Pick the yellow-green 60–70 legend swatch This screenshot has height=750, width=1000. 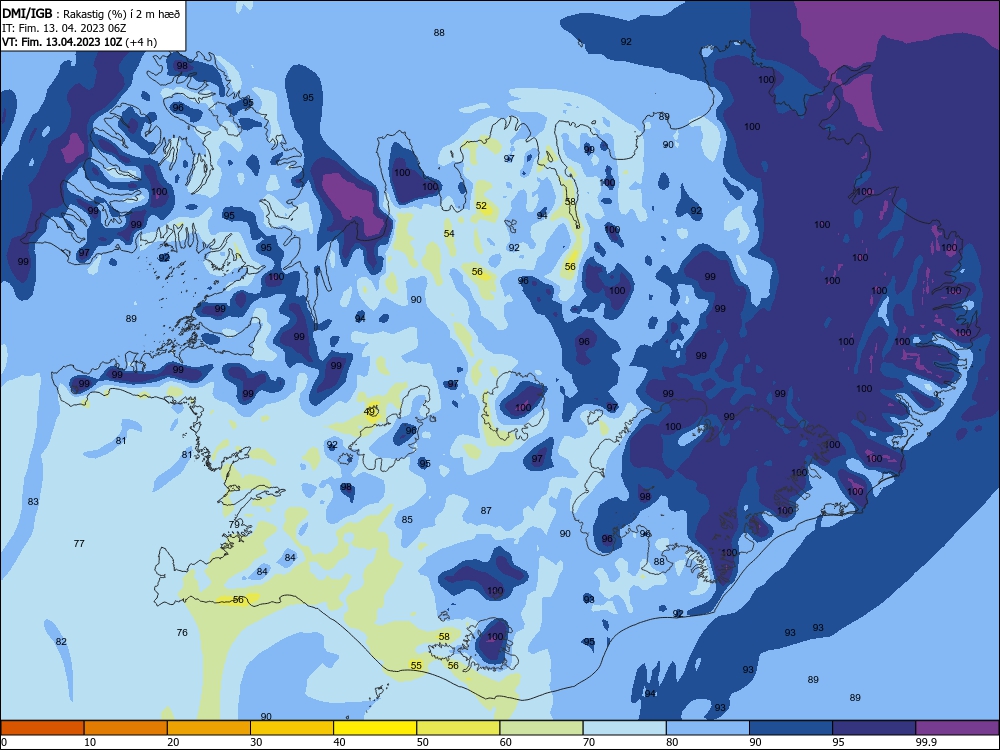click(541, 728)
